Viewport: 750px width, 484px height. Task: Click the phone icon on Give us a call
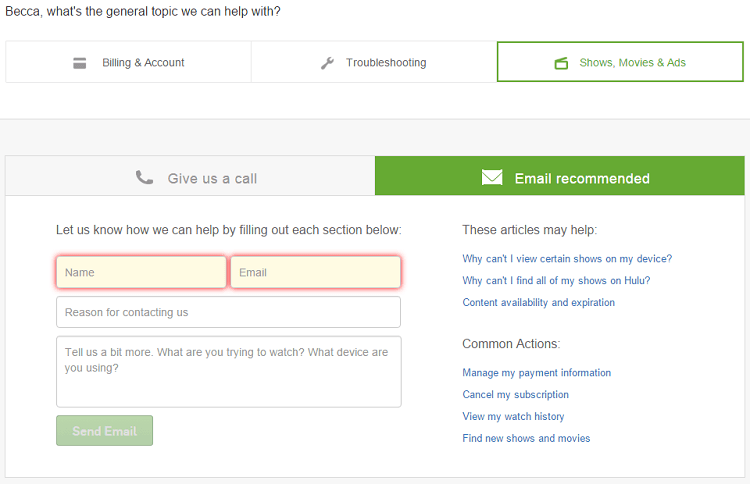pyautogui.click(x=144, y=177)
